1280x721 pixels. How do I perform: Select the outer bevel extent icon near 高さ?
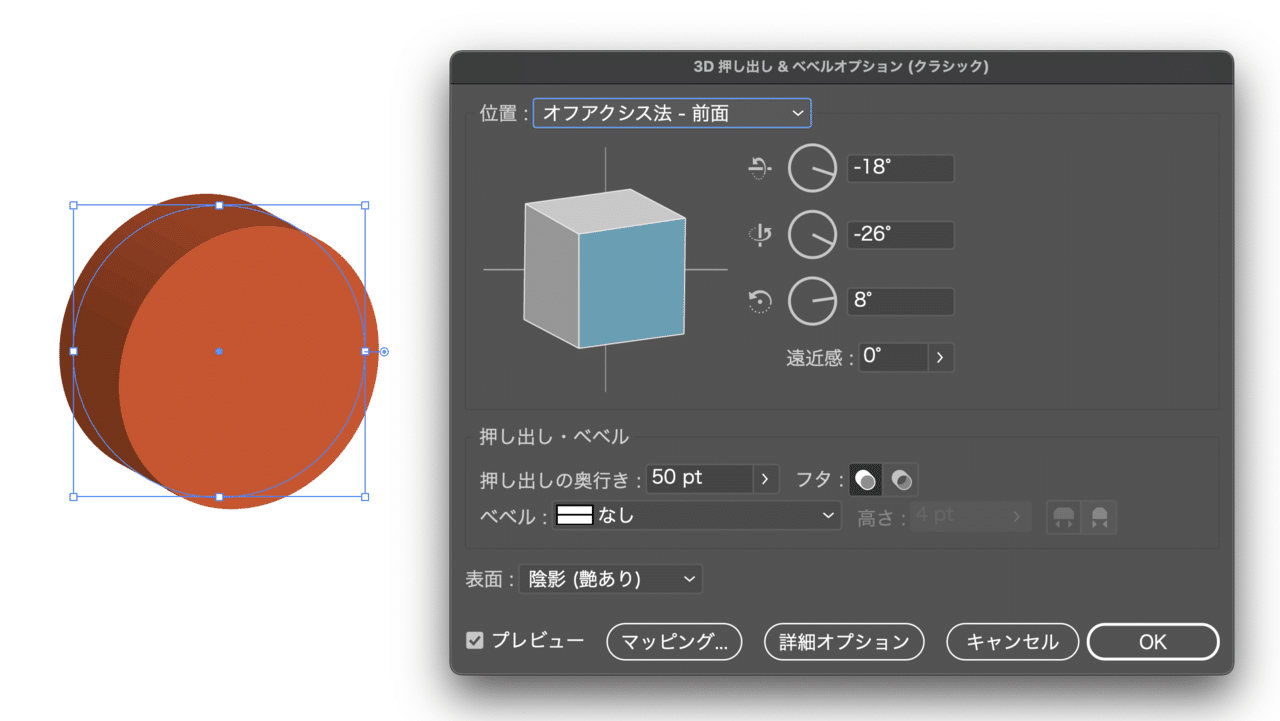click(x=1063, y=517)
